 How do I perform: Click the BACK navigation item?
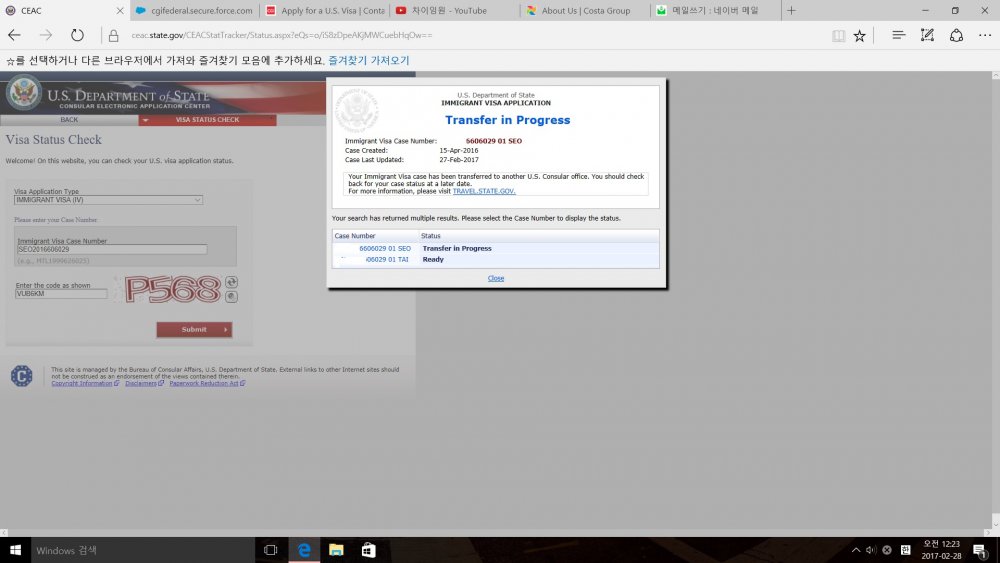(x=69, y=120)
